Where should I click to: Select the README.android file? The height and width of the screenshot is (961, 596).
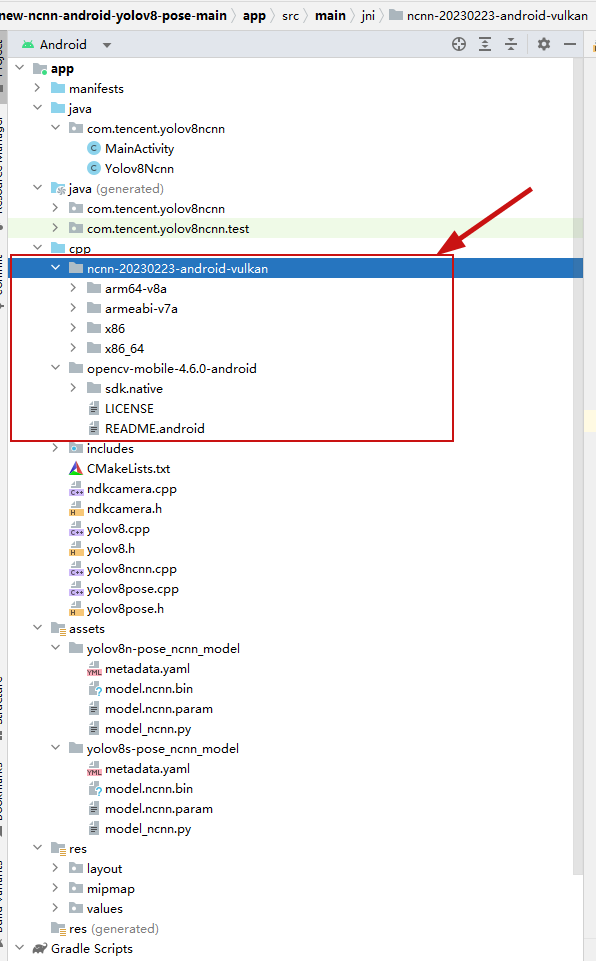[x=155, y=429]
